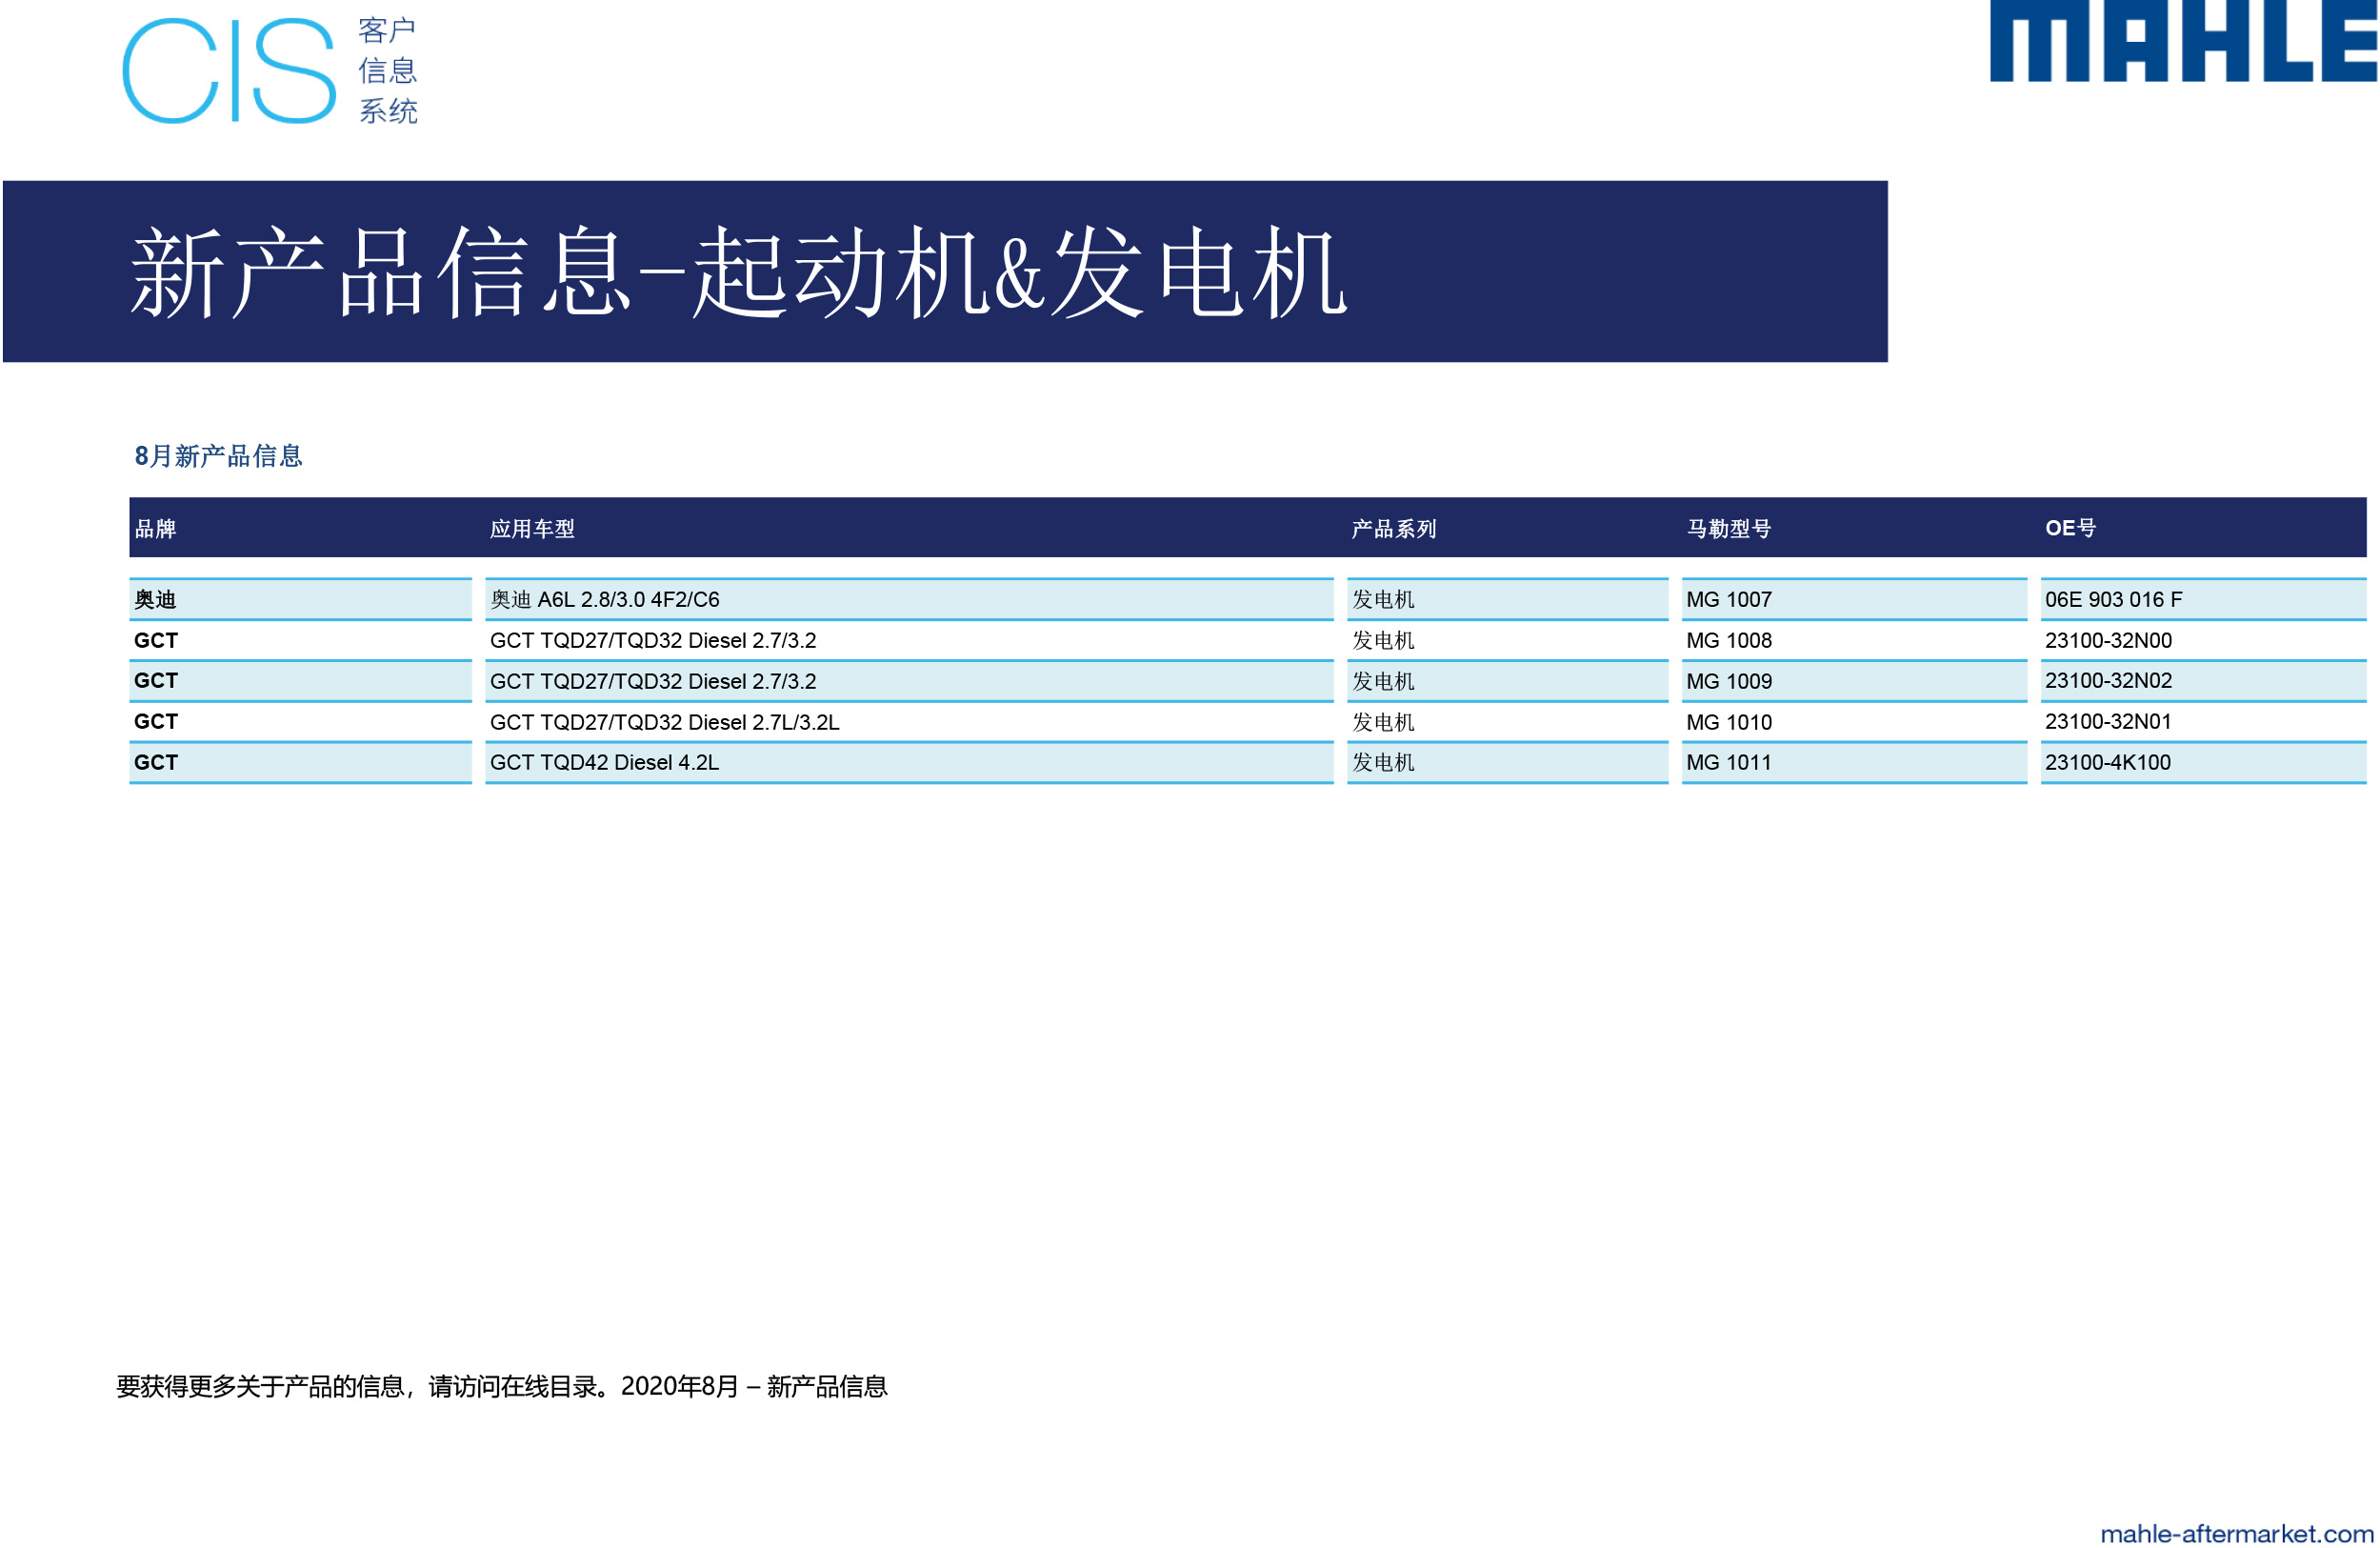Click the 品牌 column header
Image resolution: width=2380 pixels, height=1548 pixels.
tap(155, 528)
